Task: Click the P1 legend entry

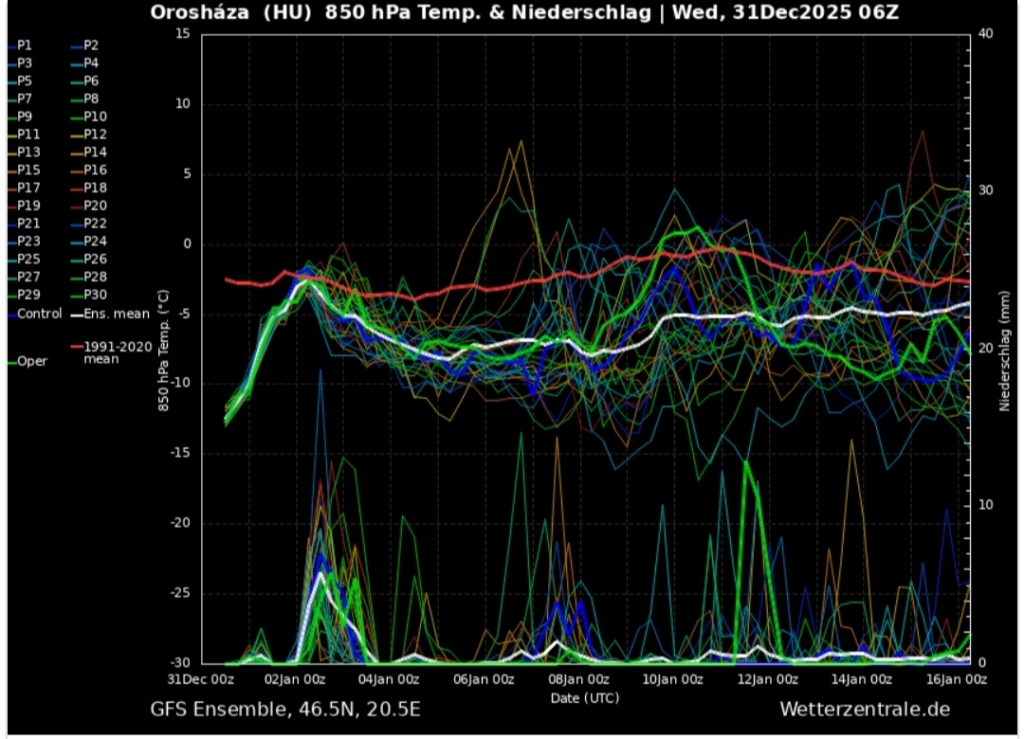Action: coord(24,45)
